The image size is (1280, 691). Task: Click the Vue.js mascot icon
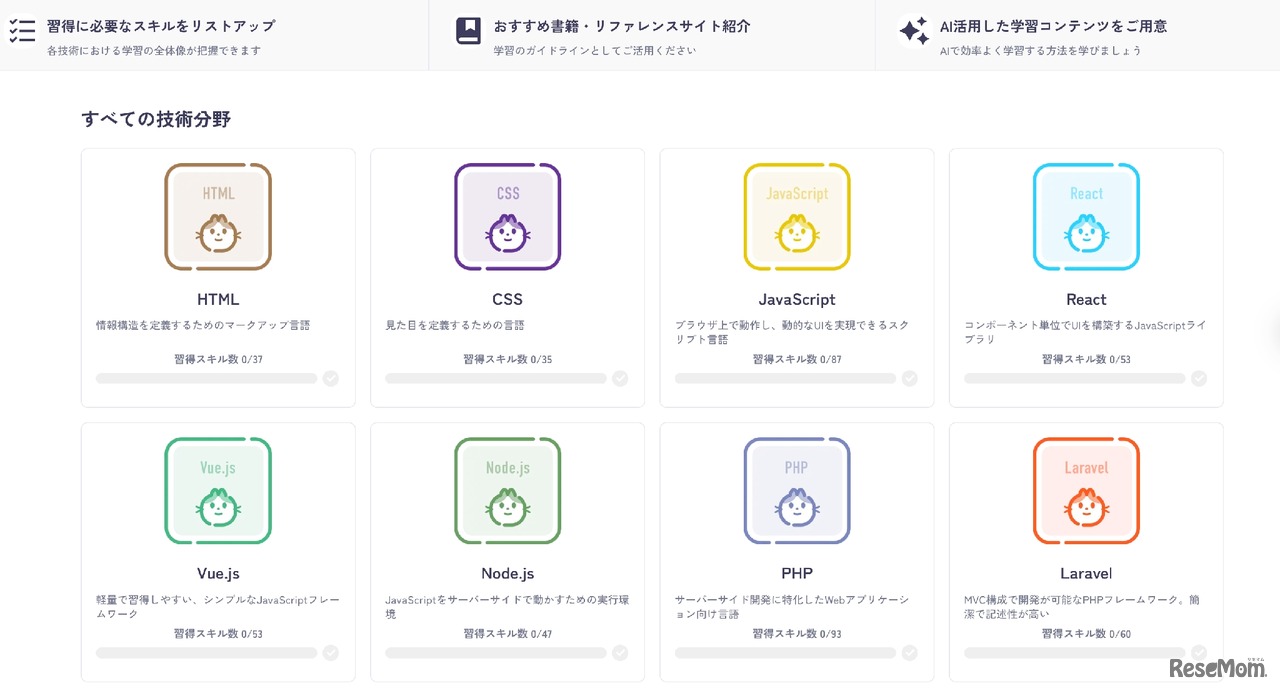pos(218,490)
